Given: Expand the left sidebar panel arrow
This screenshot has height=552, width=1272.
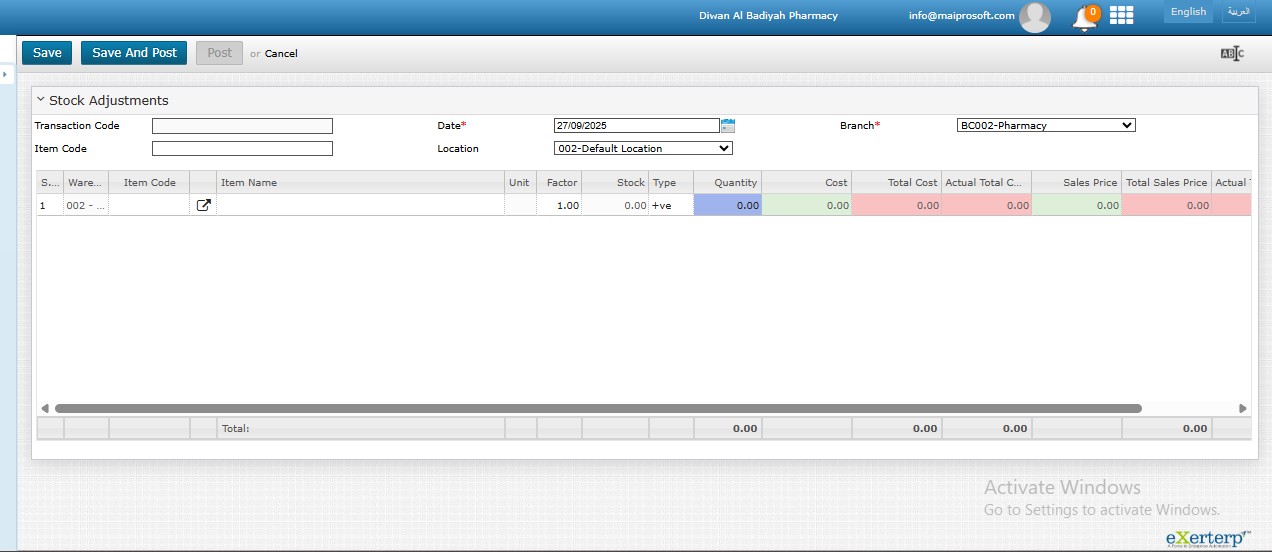Looking at the screenshot, I should coord(5,74).
